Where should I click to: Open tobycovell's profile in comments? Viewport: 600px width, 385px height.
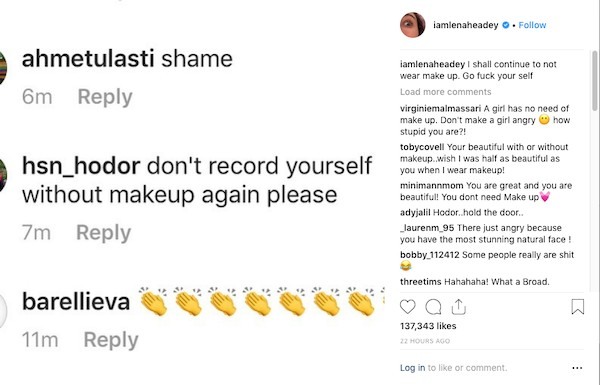[x=422, y=147]
